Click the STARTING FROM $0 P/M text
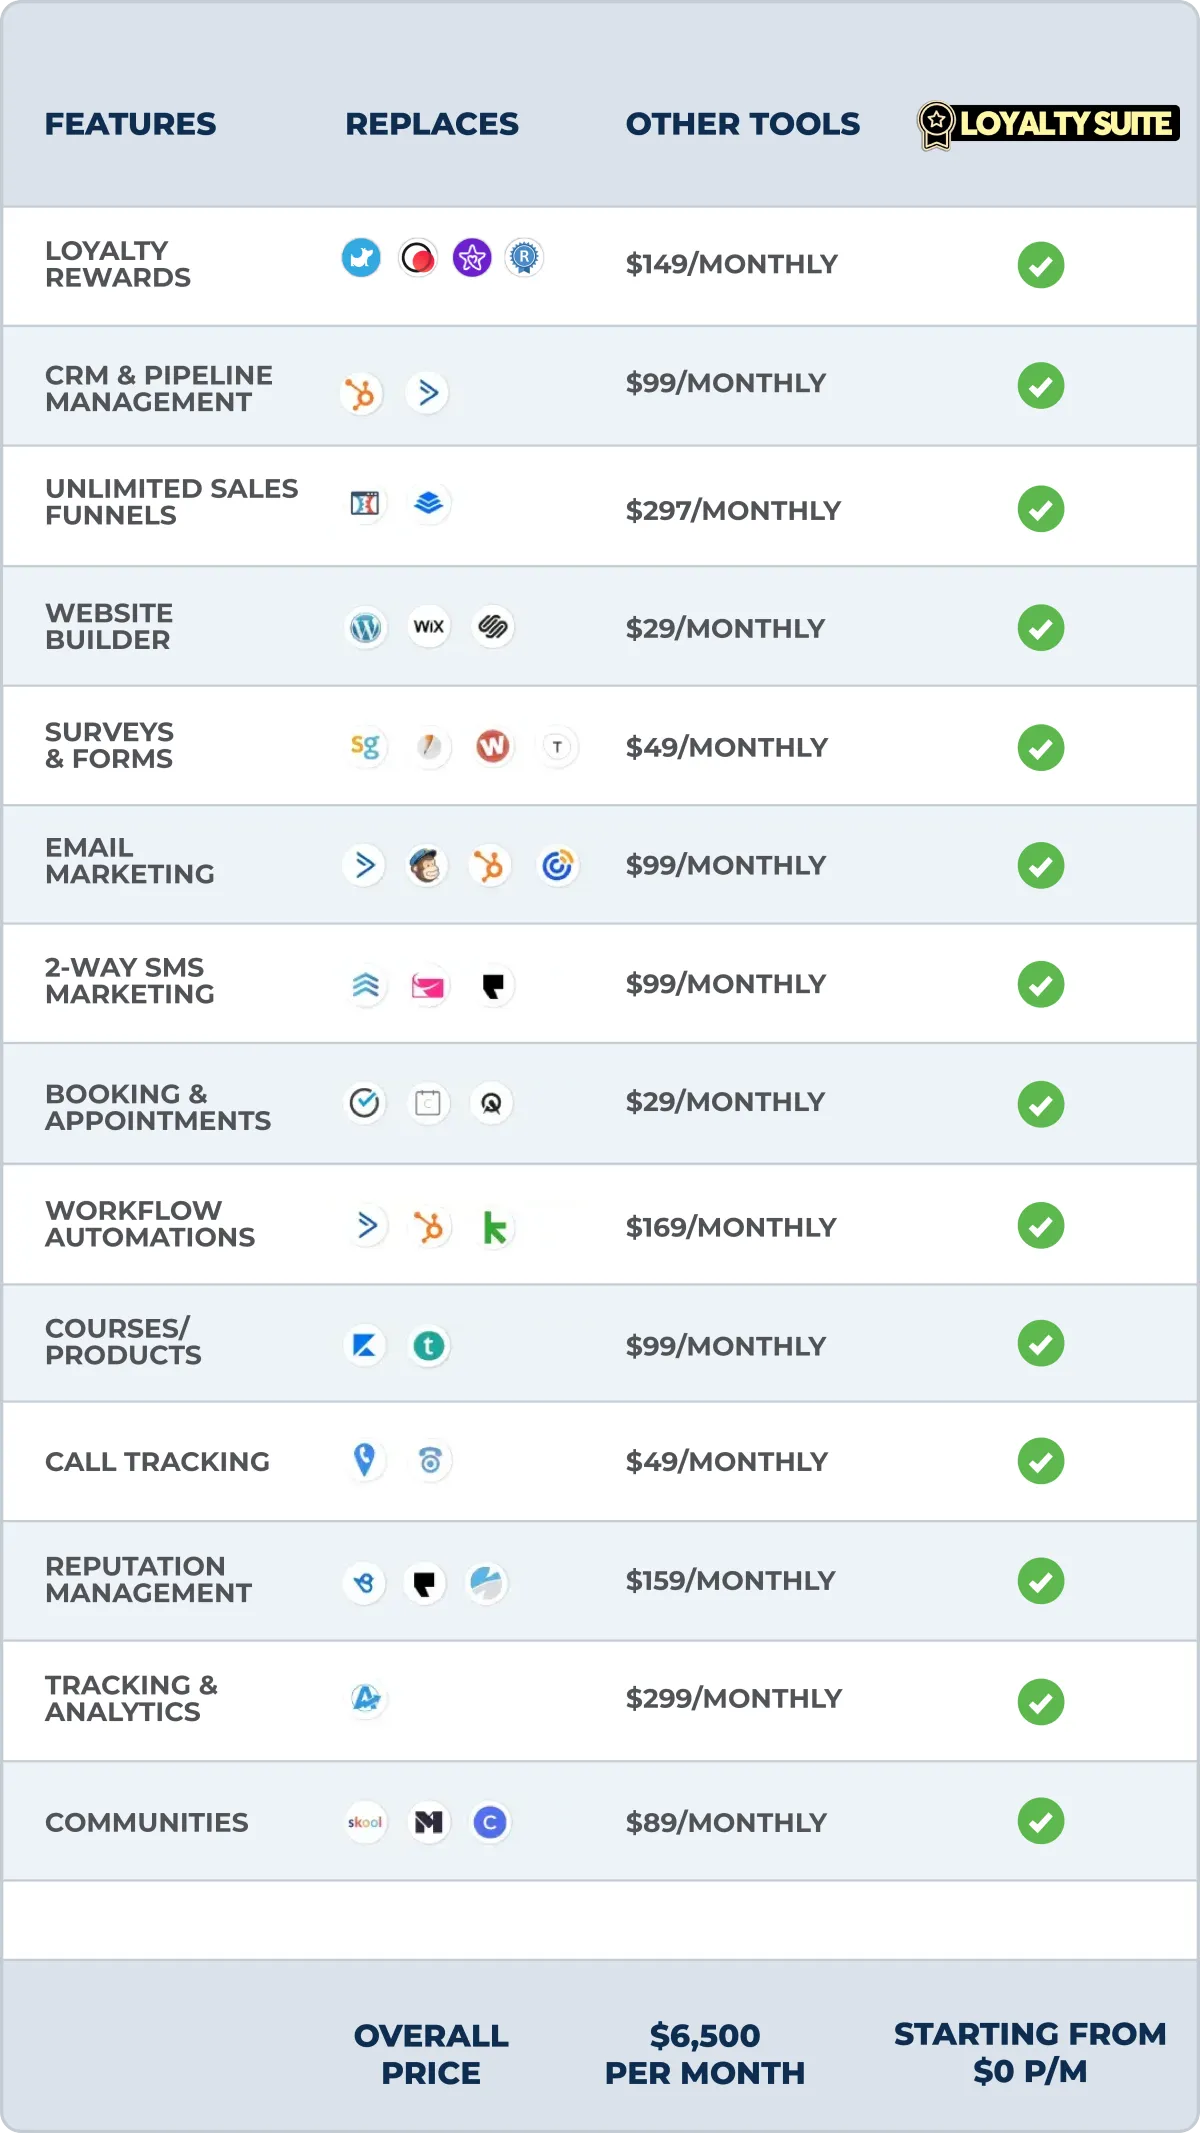1200x2133 pixels. 1030,2052
